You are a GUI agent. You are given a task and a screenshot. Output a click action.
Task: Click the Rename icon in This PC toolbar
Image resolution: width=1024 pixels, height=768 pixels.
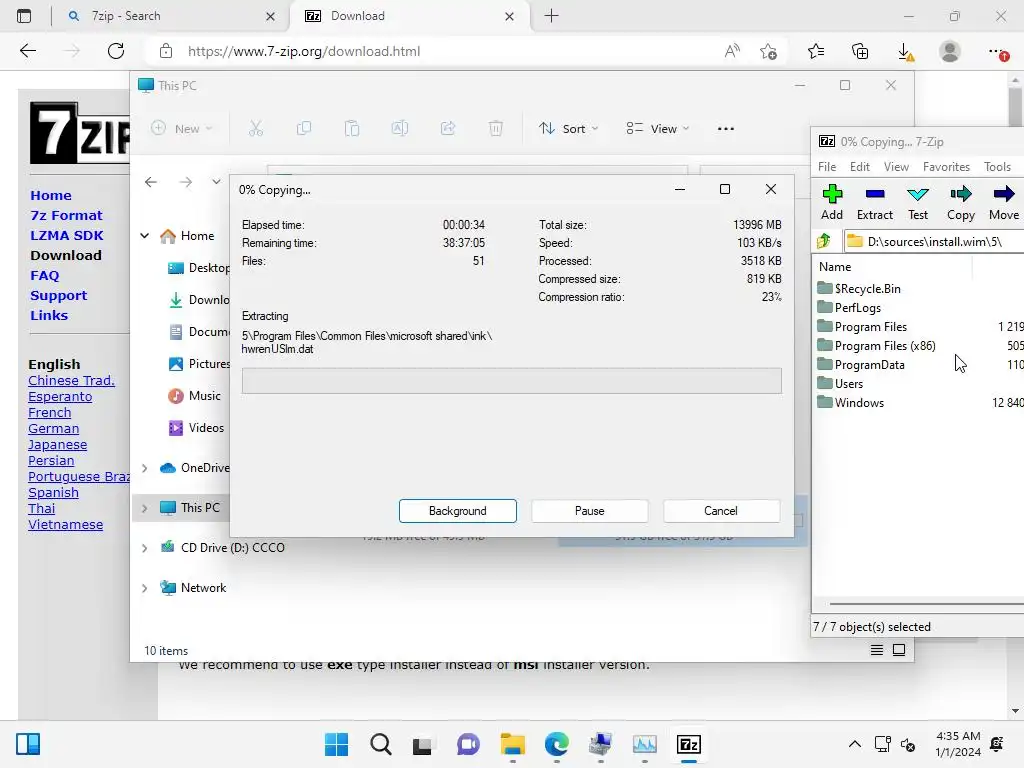tap(400, 129)
